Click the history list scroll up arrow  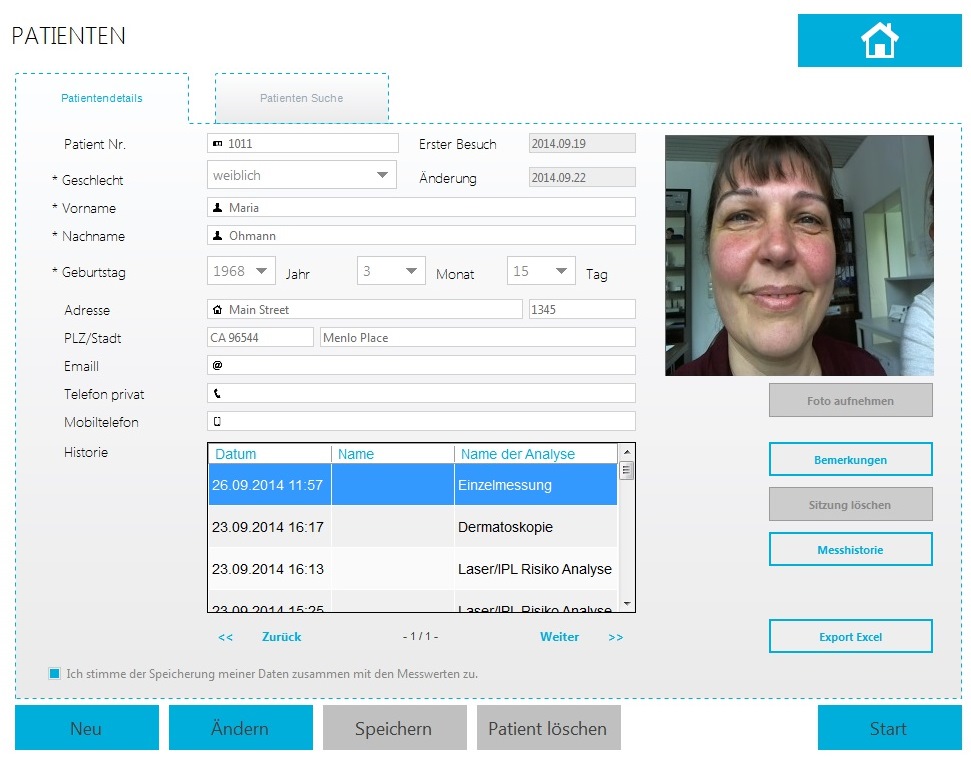[x=627, y=451]
